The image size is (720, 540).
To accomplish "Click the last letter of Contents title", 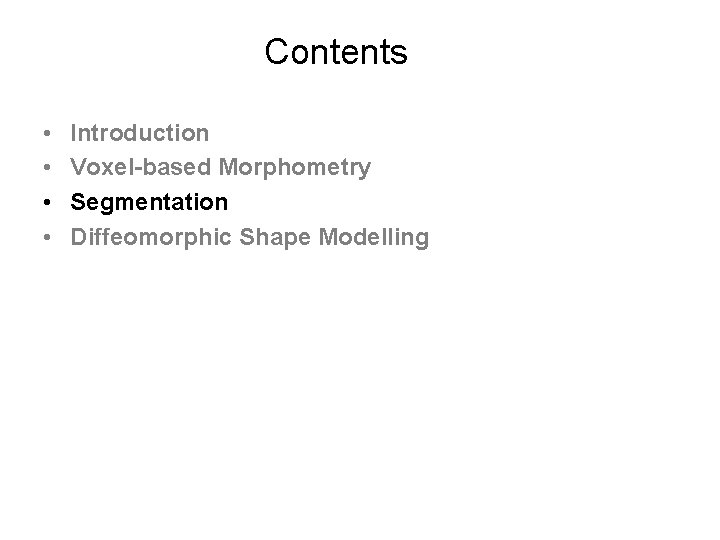I will 400,55.
